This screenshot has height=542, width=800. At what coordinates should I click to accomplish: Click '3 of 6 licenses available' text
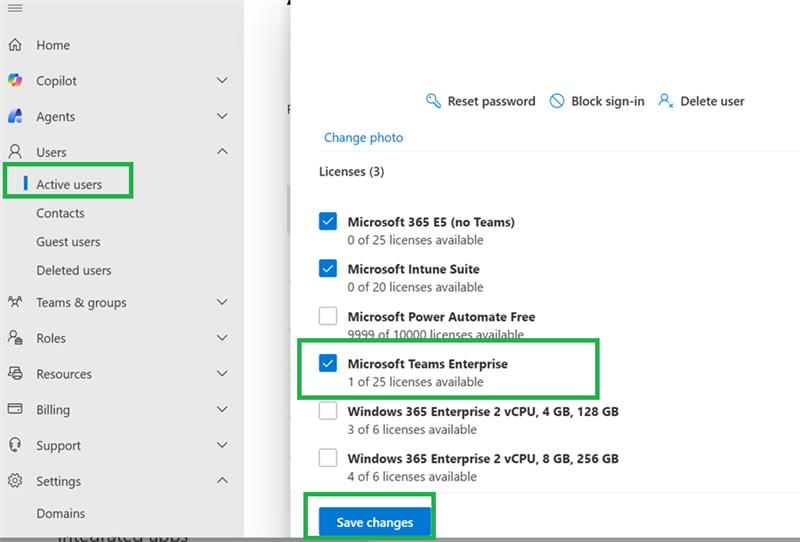pos(412,429)
